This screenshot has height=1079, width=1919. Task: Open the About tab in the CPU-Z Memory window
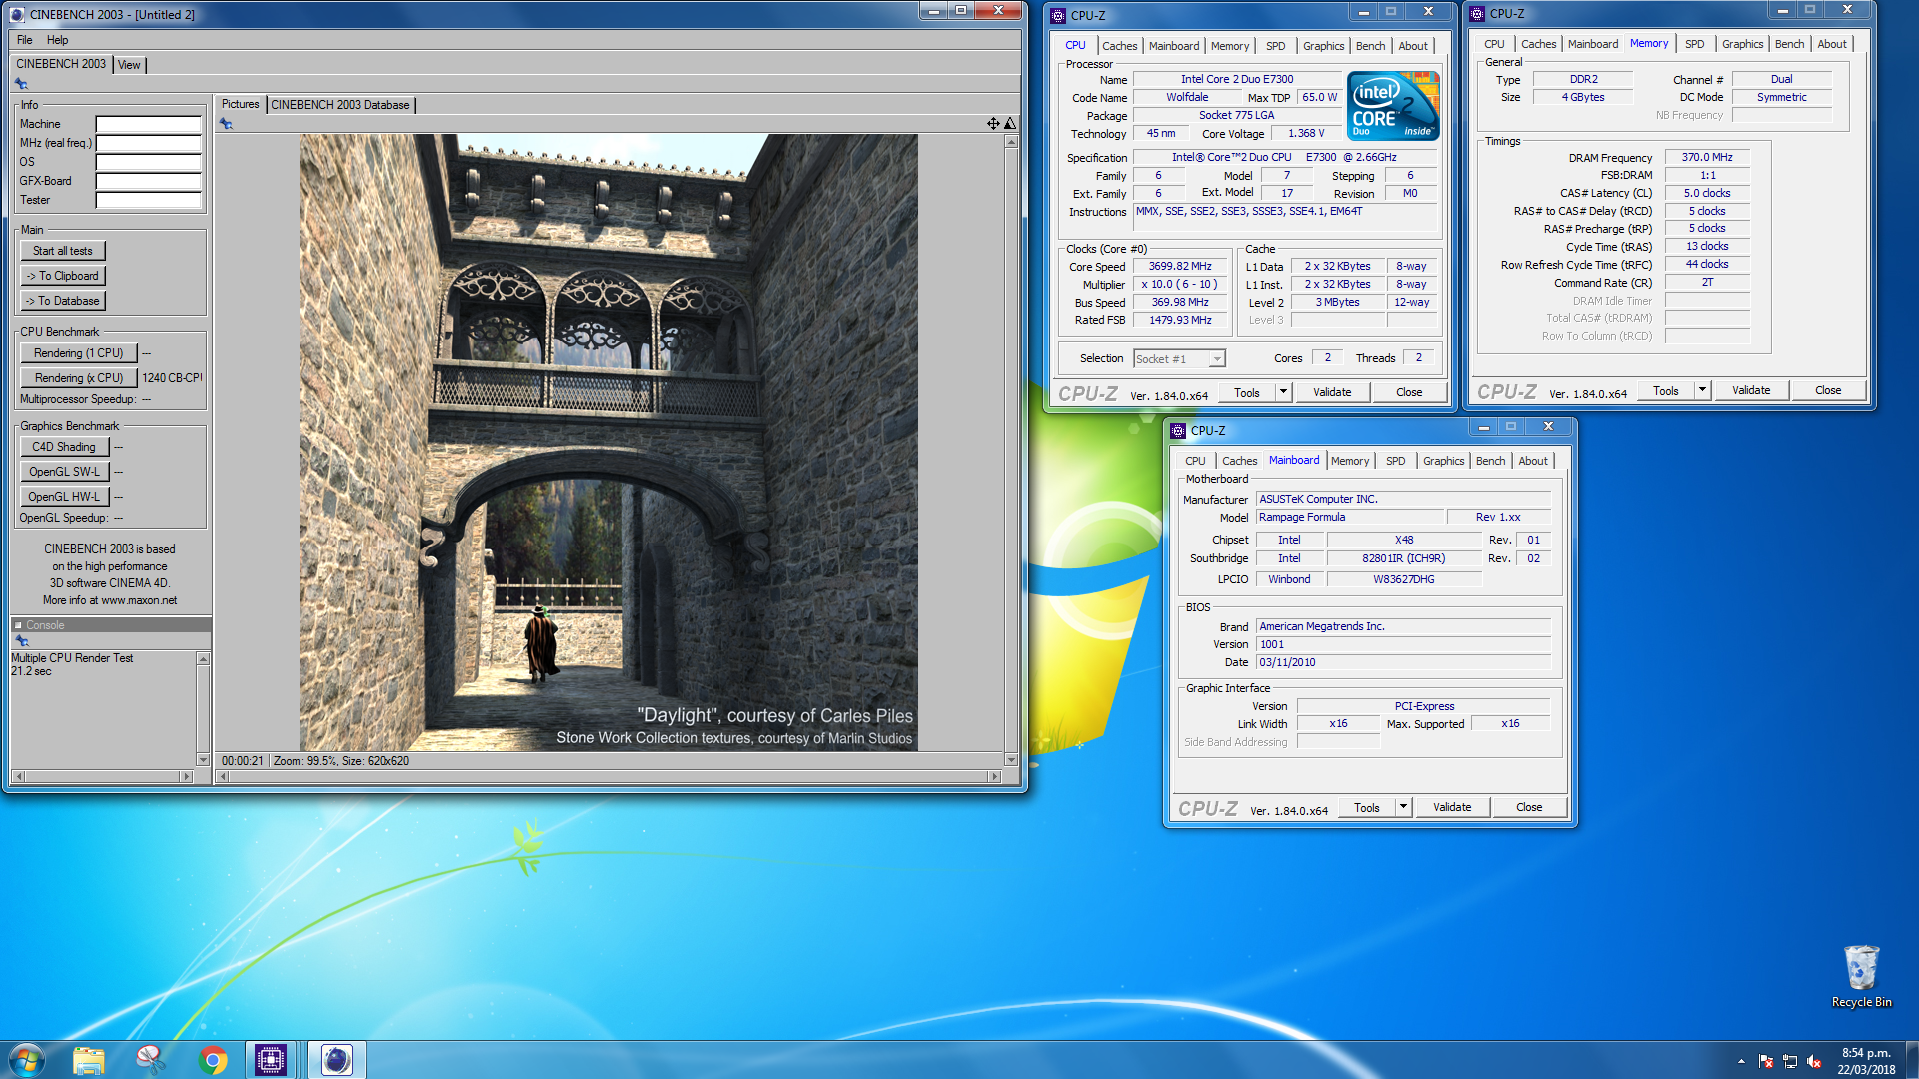(x=1831, y=44)
